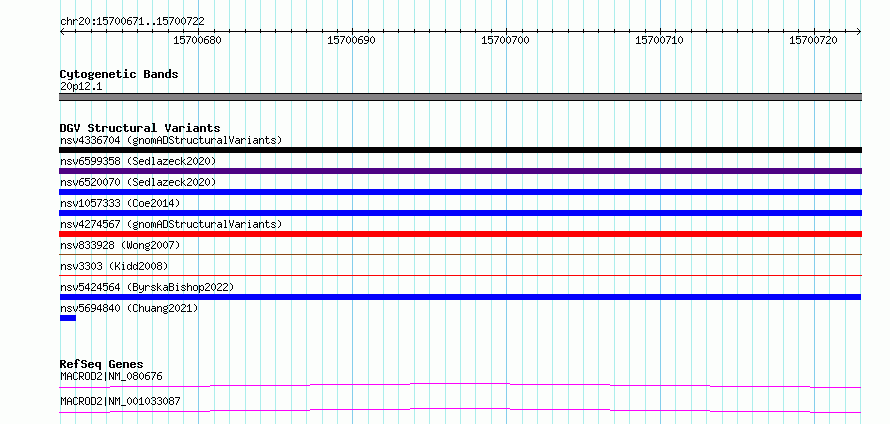Click ruler position label 15700680
The image size is (890, 424).
click(x=198, y=40)
